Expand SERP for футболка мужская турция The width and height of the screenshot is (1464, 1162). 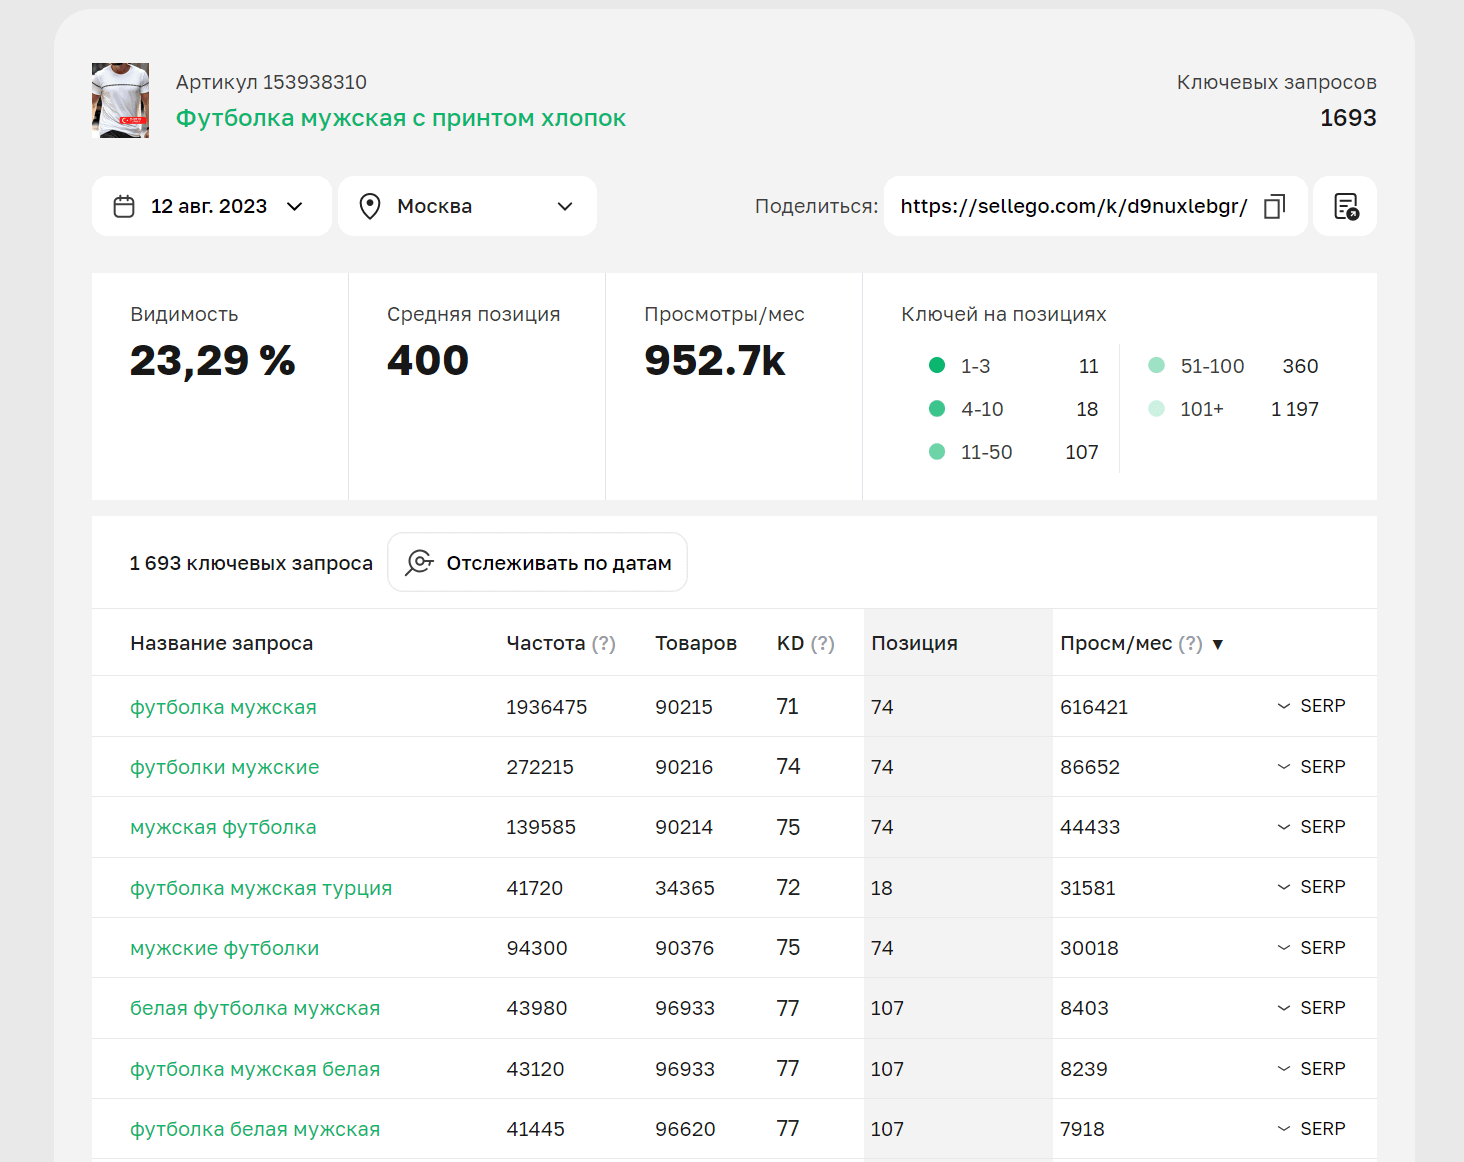[x=1311, y=887]
